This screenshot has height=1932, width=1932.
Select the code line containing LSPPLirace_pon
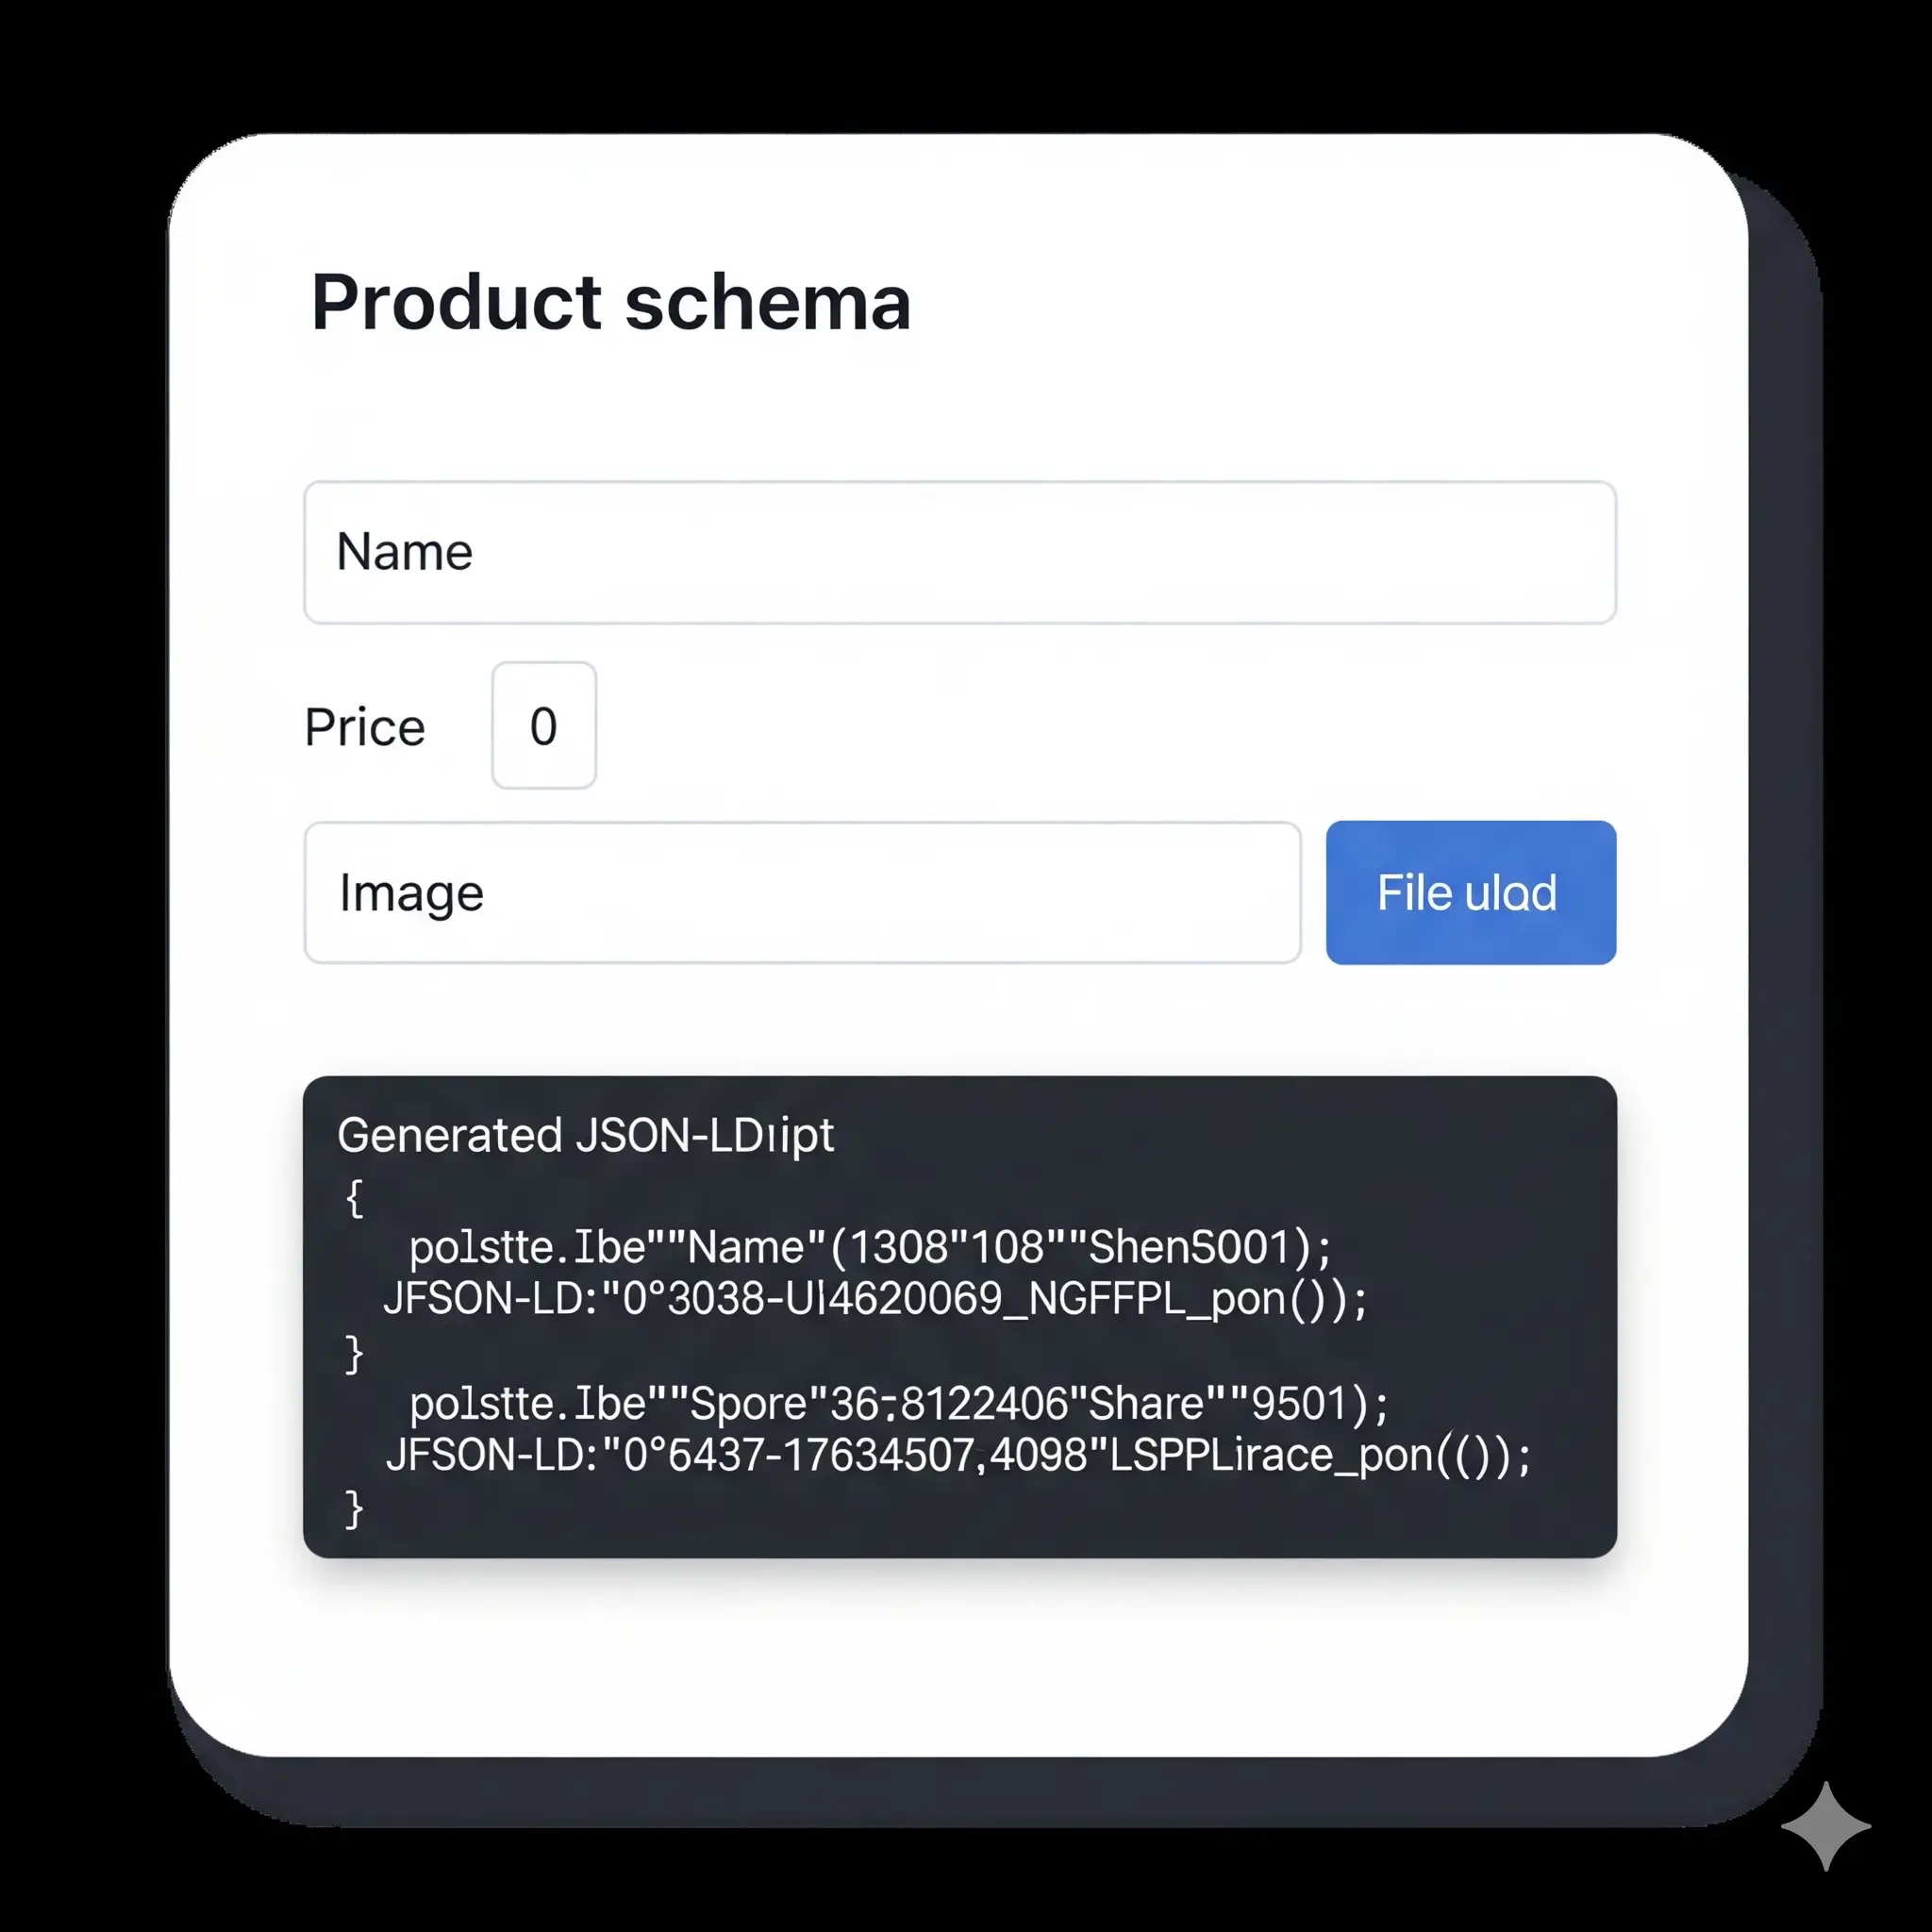tap(958, 1455)
